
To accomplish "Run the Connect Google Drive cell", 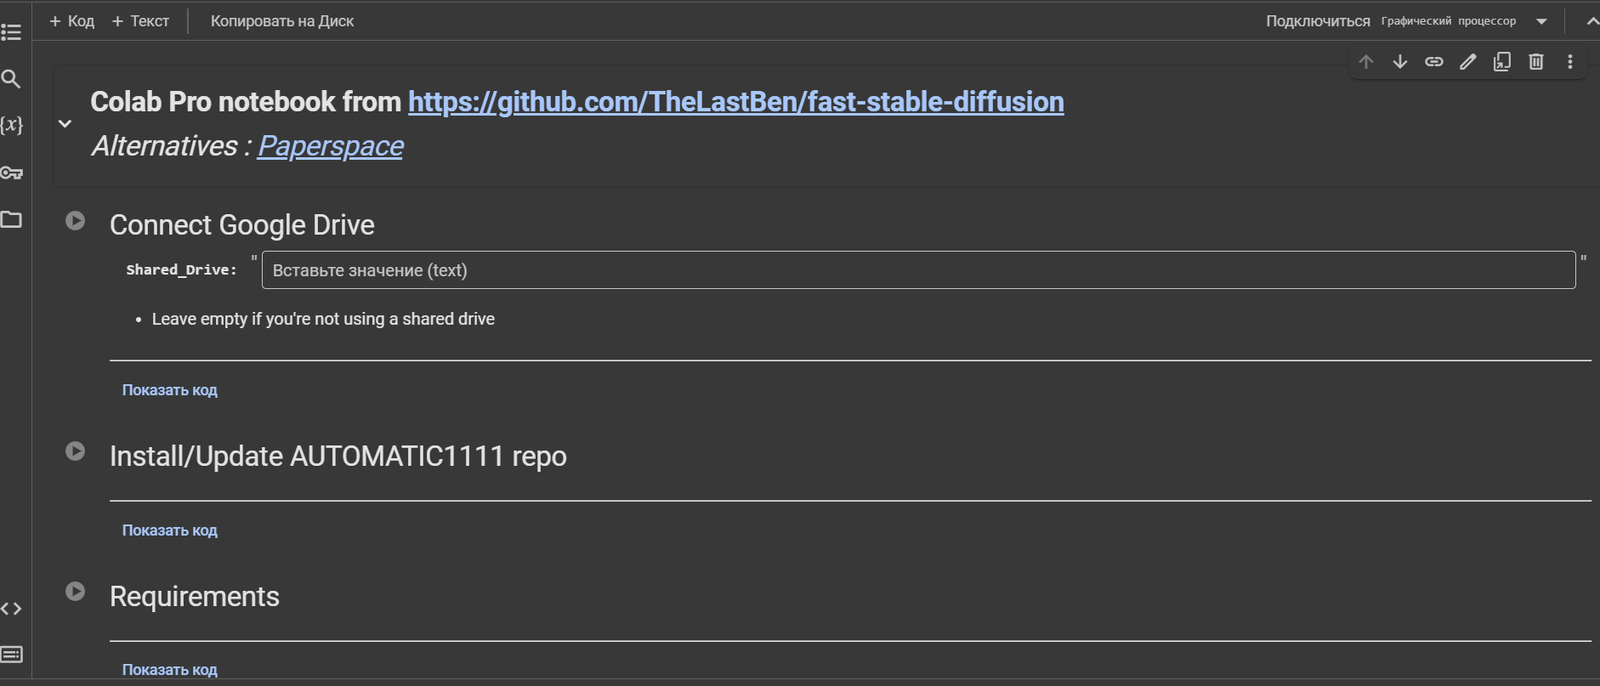I will (75, 220).
